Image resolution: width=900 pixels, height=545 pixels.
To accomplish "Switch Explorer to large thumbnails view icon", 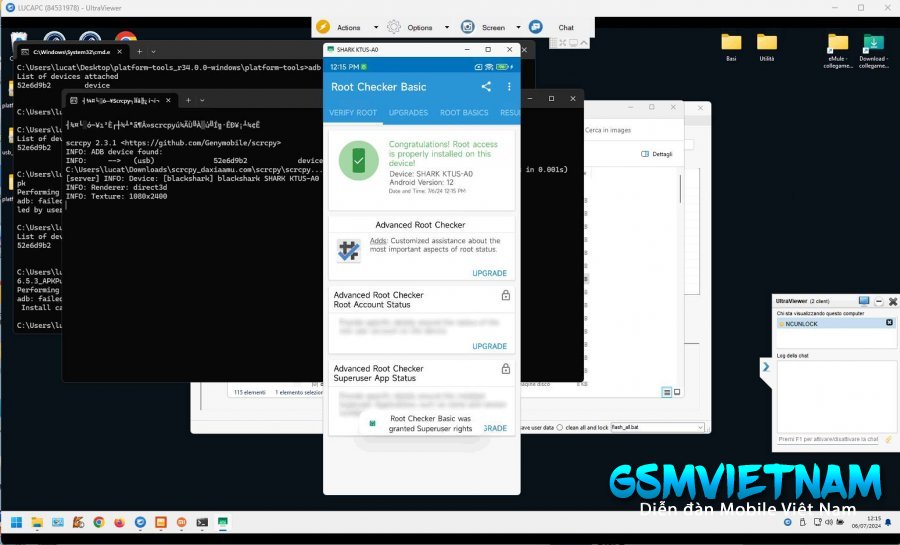I will click(x=677, y=392).
